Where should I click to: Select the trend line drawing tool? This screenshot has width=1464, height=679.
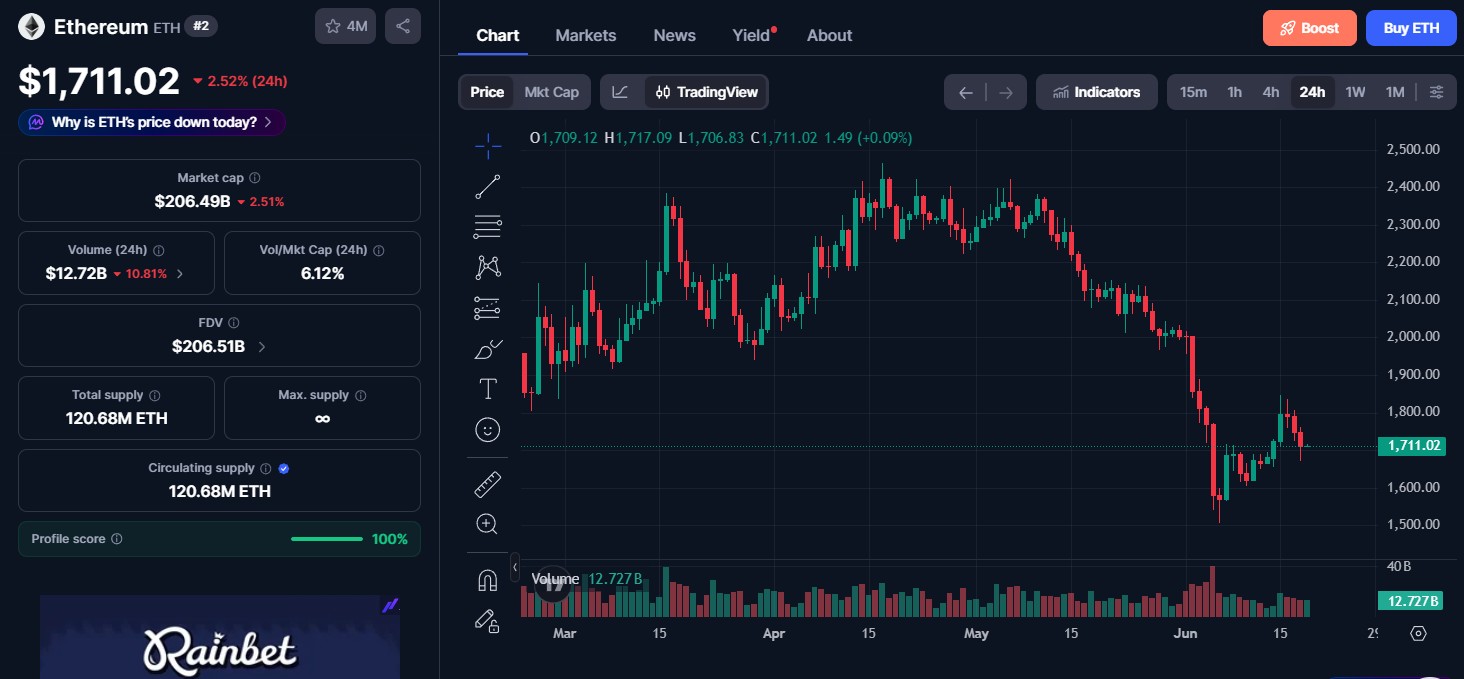tap(488, 186)
